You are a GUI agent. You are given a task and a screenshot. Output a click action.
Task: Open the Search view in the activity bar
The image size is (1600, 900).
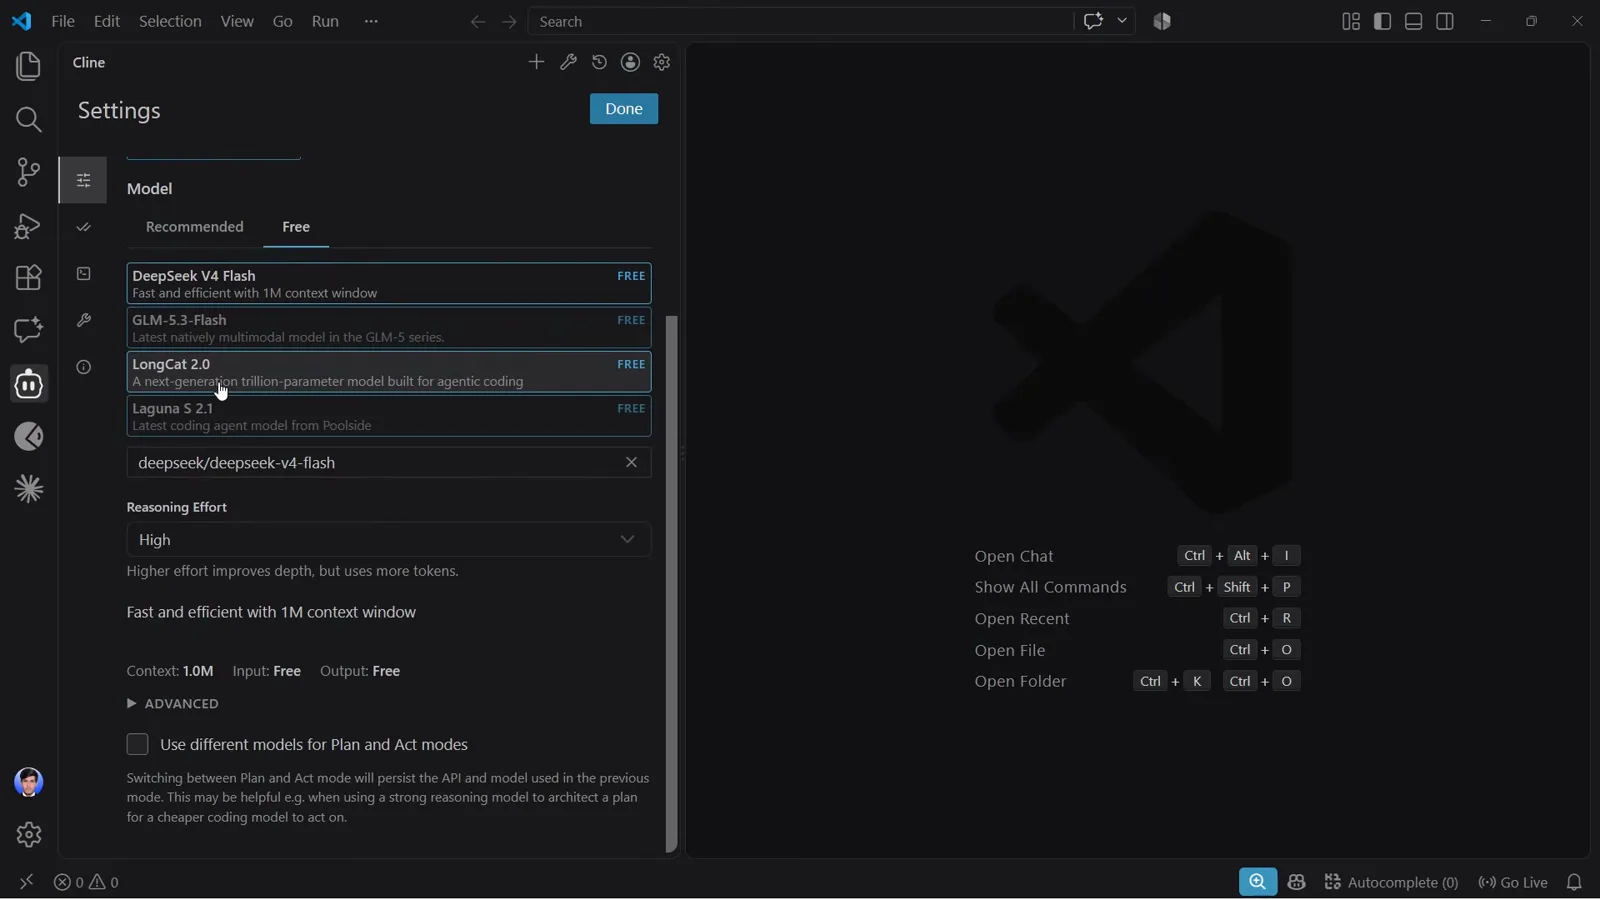tap(28, 120)
